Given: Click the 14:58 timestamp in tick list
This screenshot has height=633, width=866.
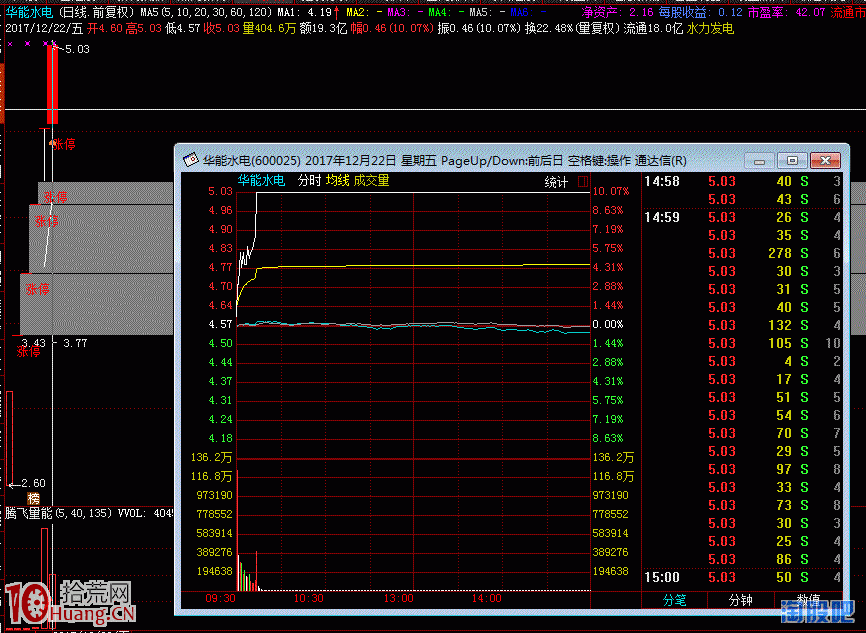Looking at the screenshot, I should 662,181.
